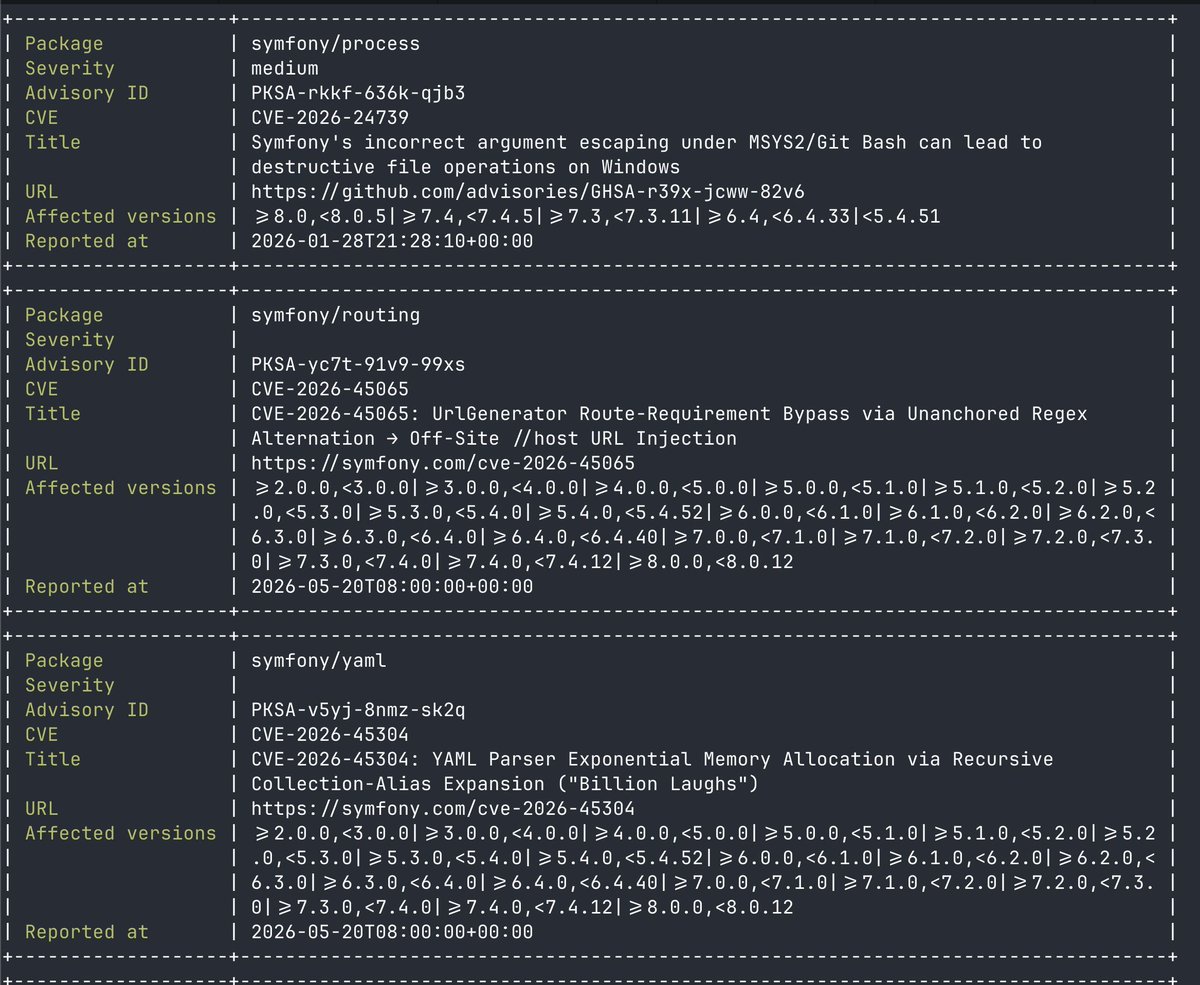The image size is (1200, 985).
Task: Click the symfony/yaml 'Reported at' timestamp
Action: [392, 931]
